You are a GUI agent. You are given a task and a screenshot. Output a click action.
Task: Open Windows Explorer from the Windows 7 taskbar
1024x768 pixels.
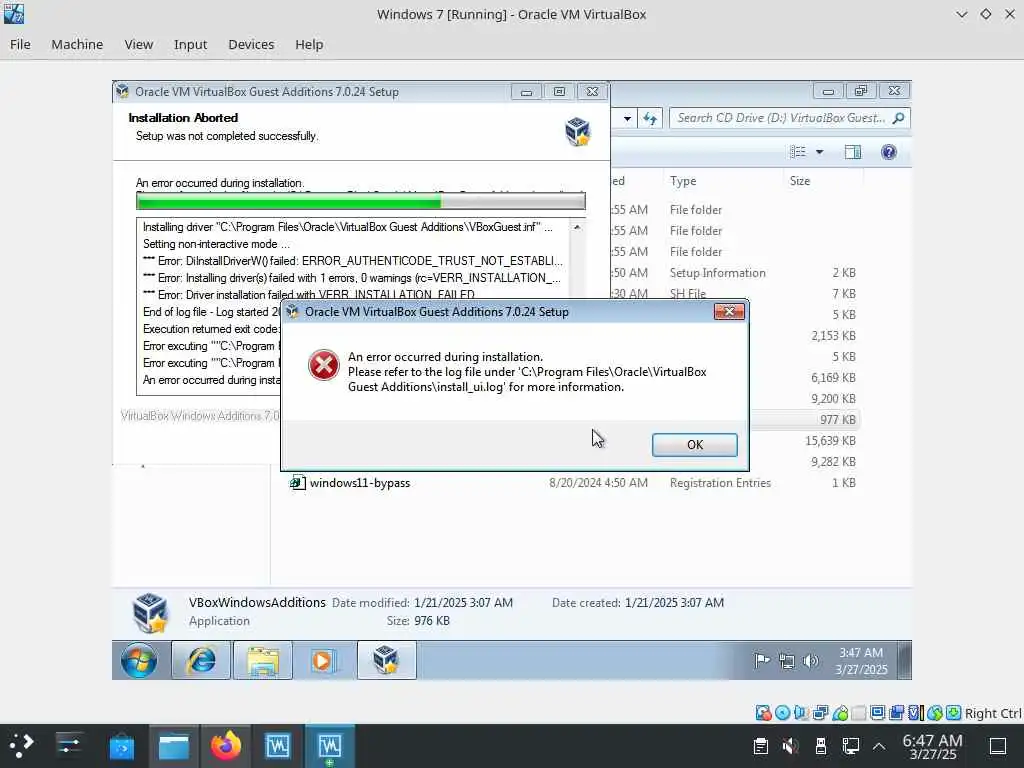(263, 660)
